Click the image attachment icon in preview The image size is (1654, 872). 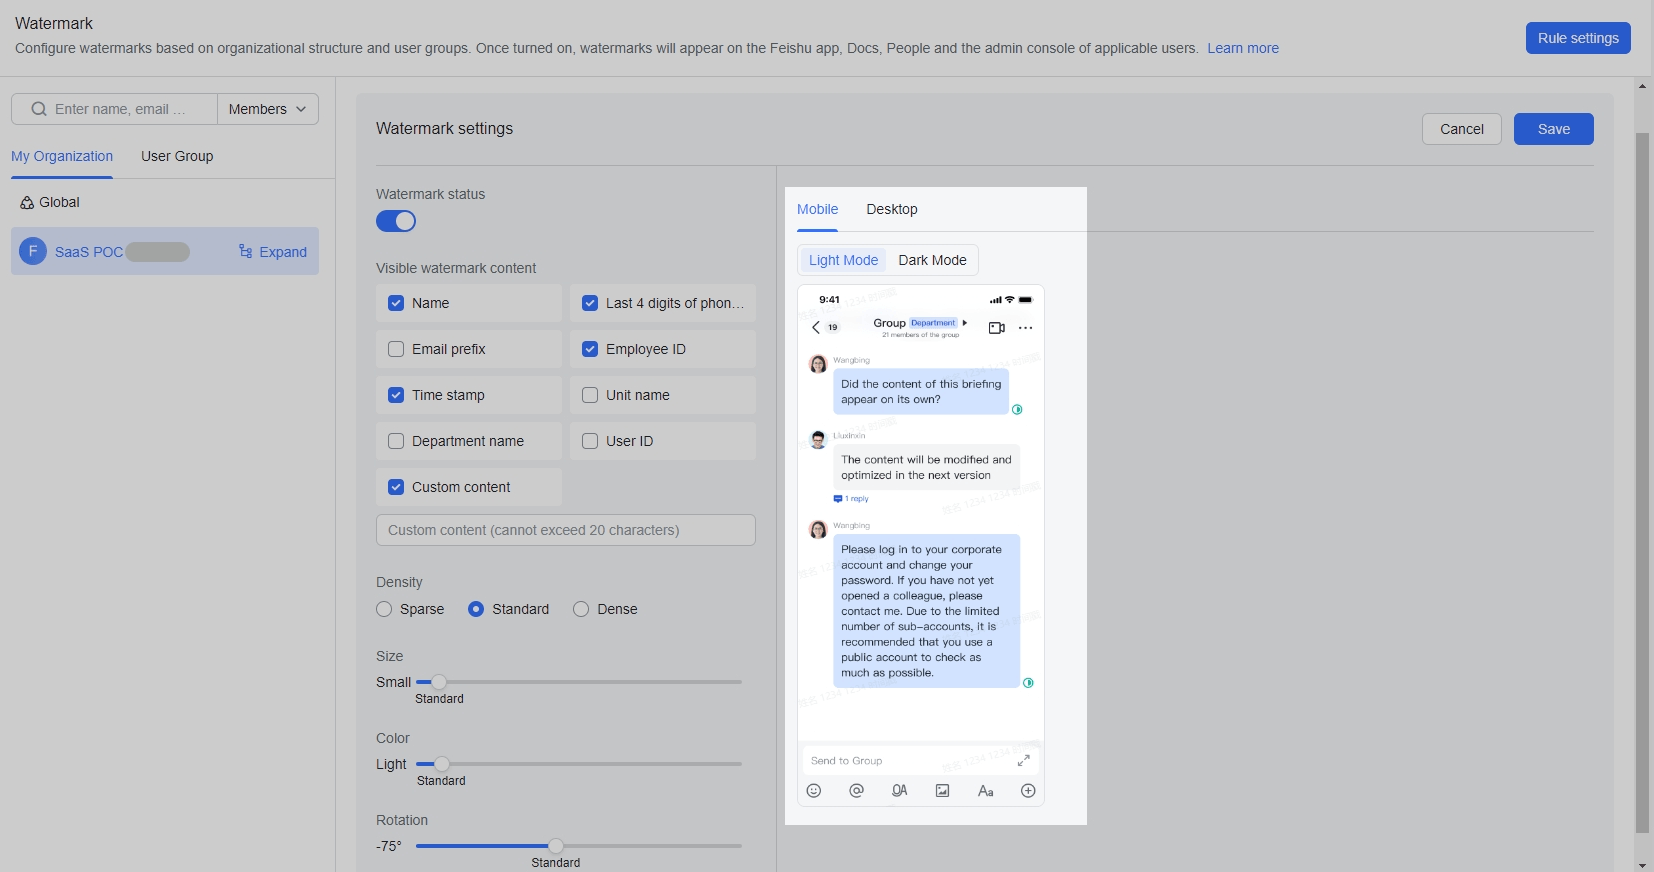click(942, 791)
